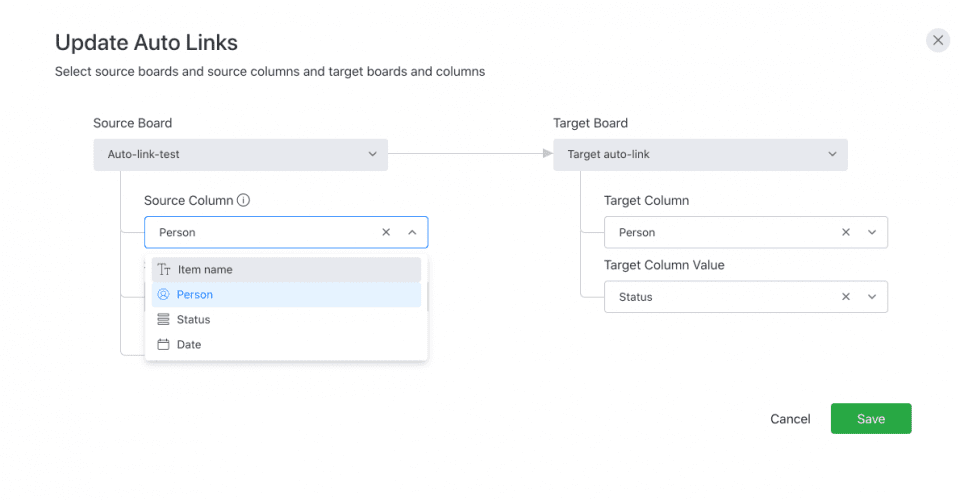Expand the Target Column Value dropdown chevron
960x500 pixels.
click(x=872, y=297)
